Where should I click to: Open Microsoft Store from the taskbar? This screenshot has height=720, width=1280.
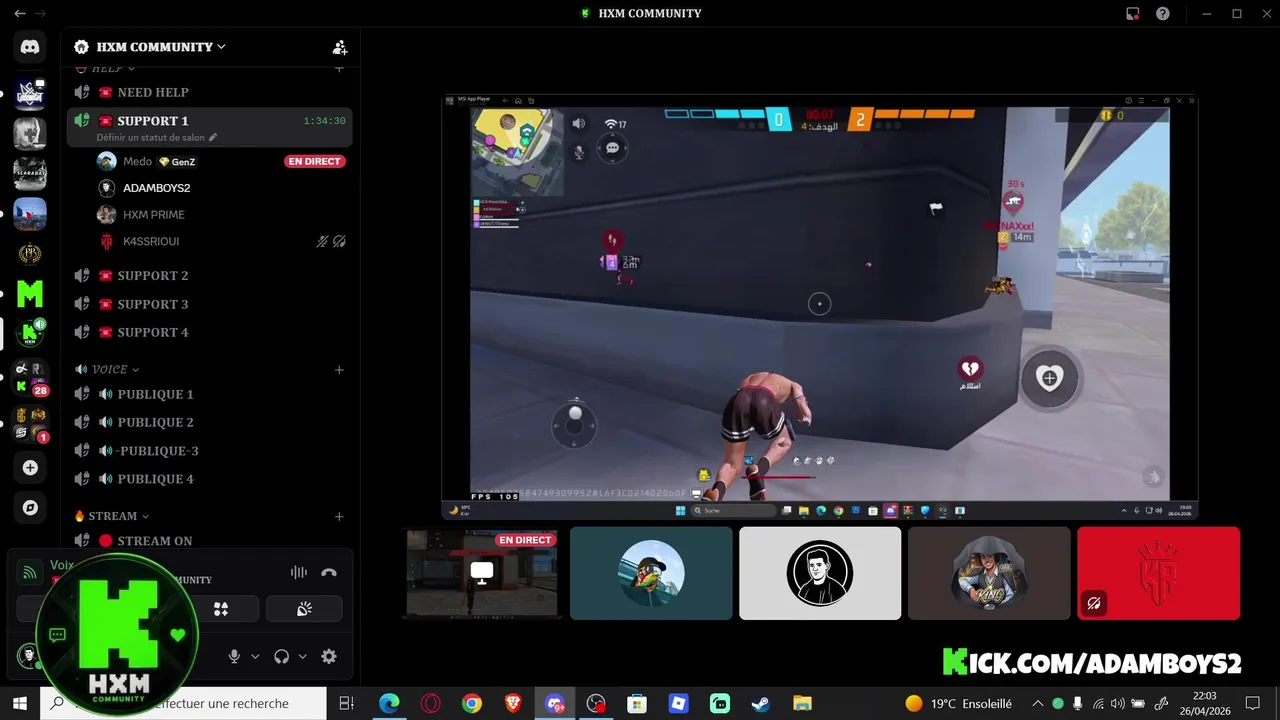coord(637,704)
